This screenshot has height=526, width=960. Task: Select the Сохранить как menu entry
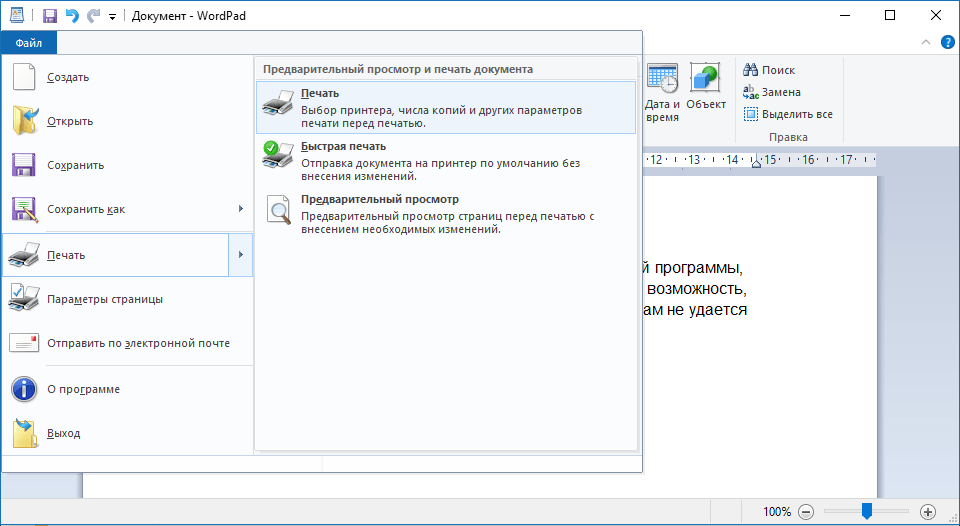click(116, 209)
